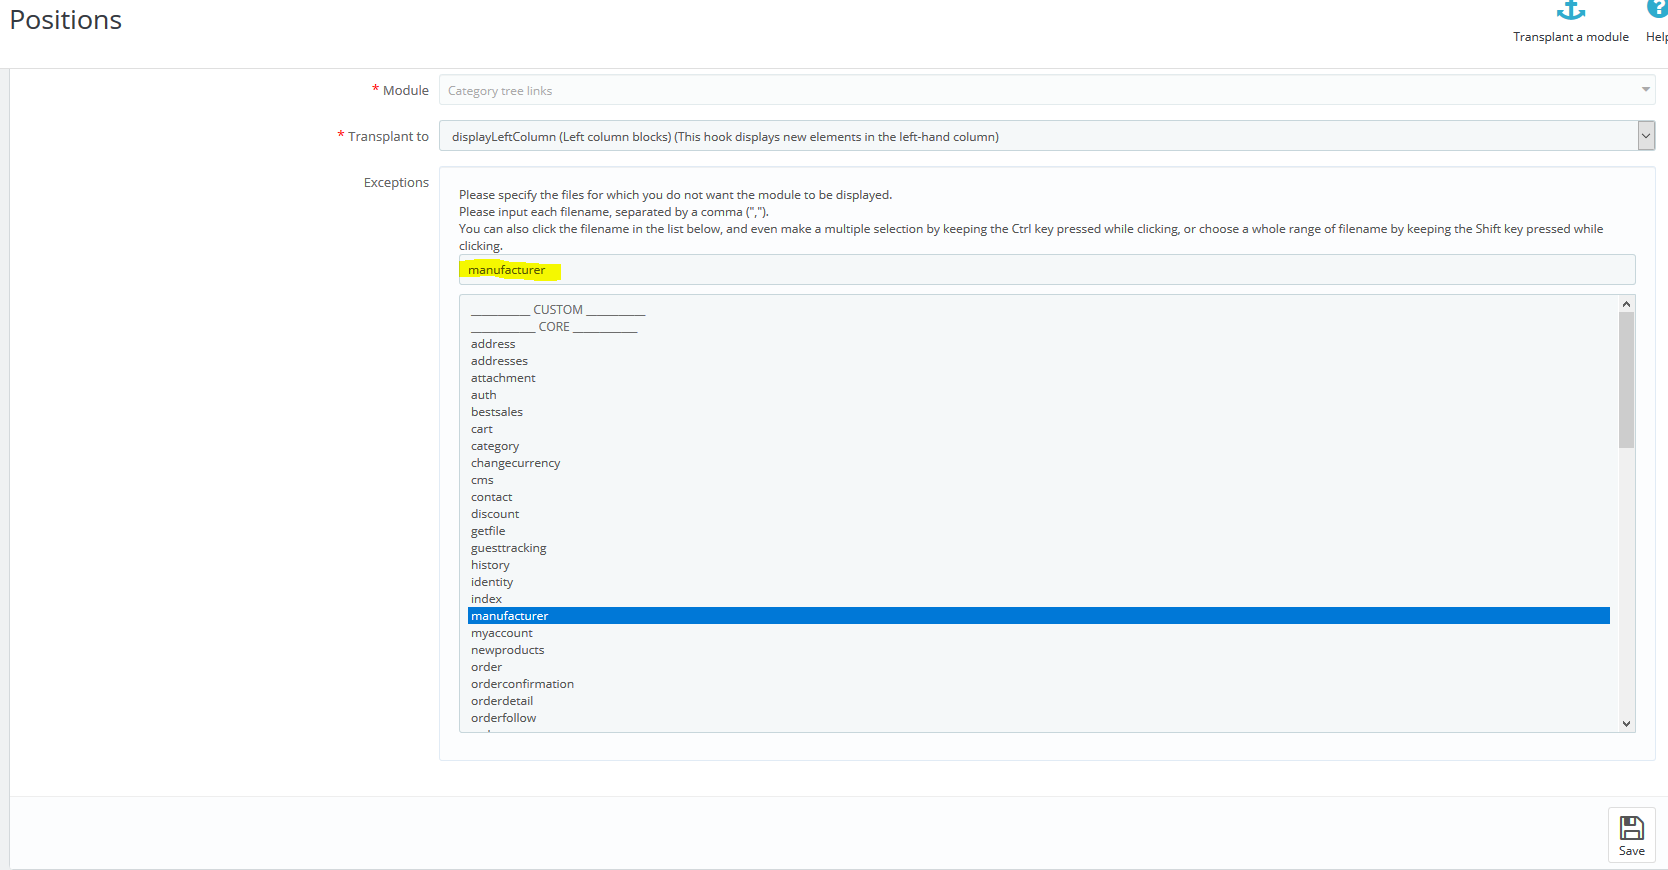
Task: Select 'identity' in the exceptions list
Action: click(x=1039, y=582)
